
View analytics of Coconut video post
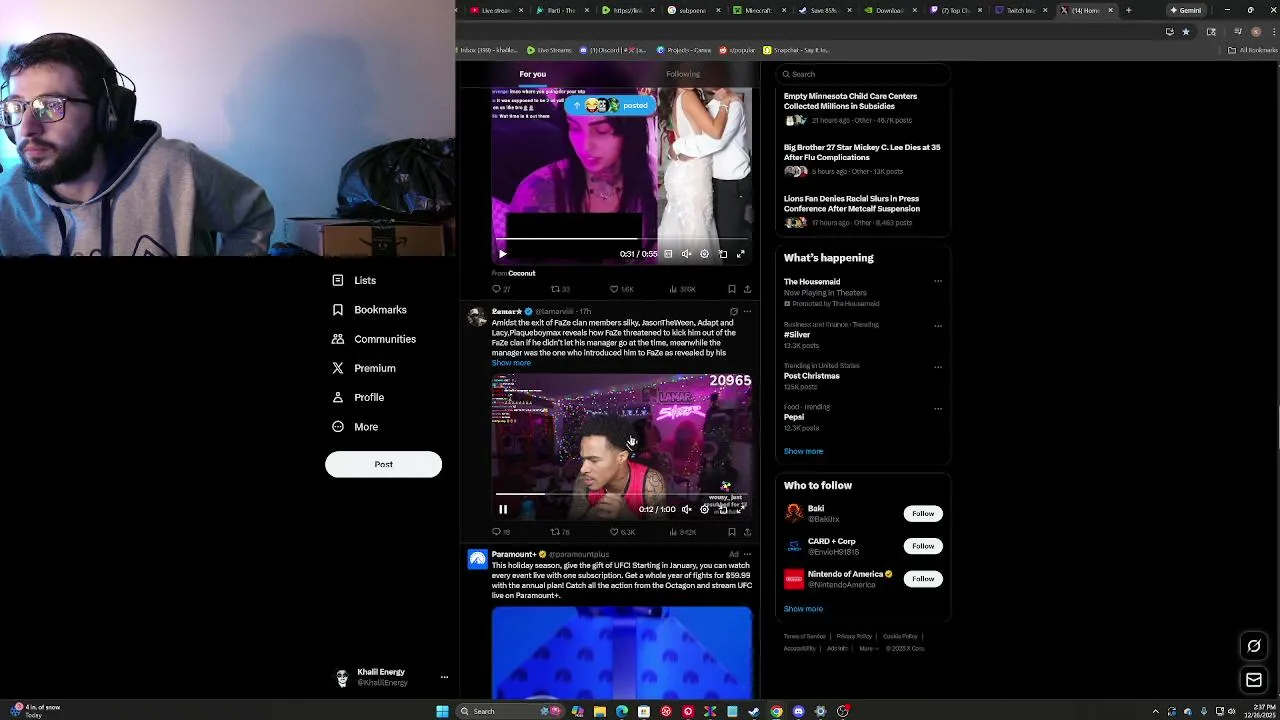tap(681, 289)
